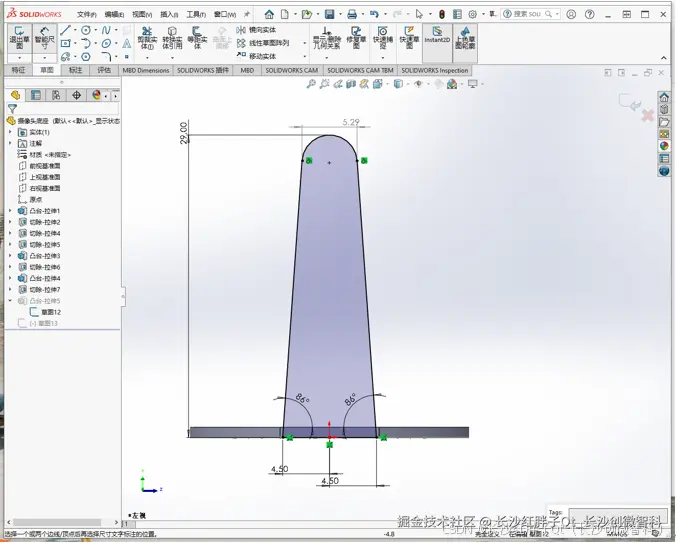
Task: Open the dropdown under 快速捕捉
Action: point(383,57)
